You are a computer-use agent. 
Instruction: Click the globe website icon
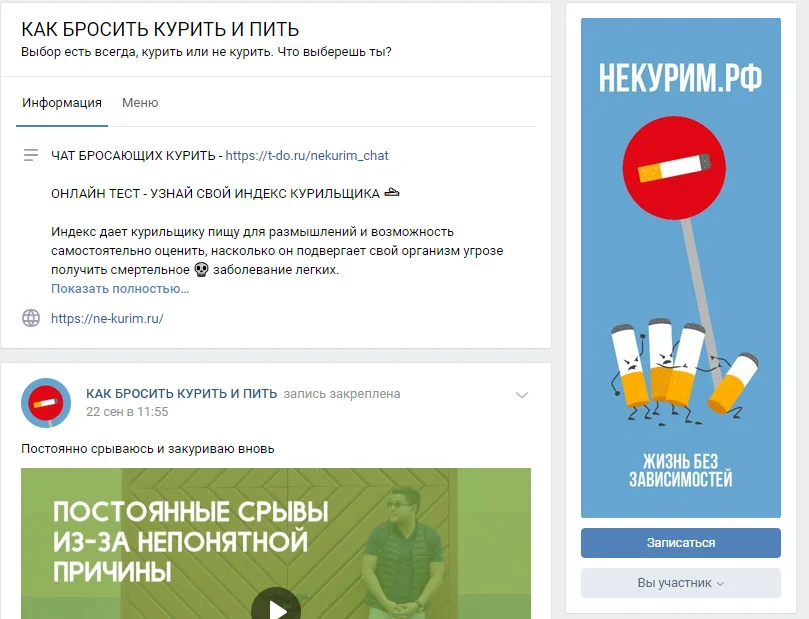tap(31, 318)
